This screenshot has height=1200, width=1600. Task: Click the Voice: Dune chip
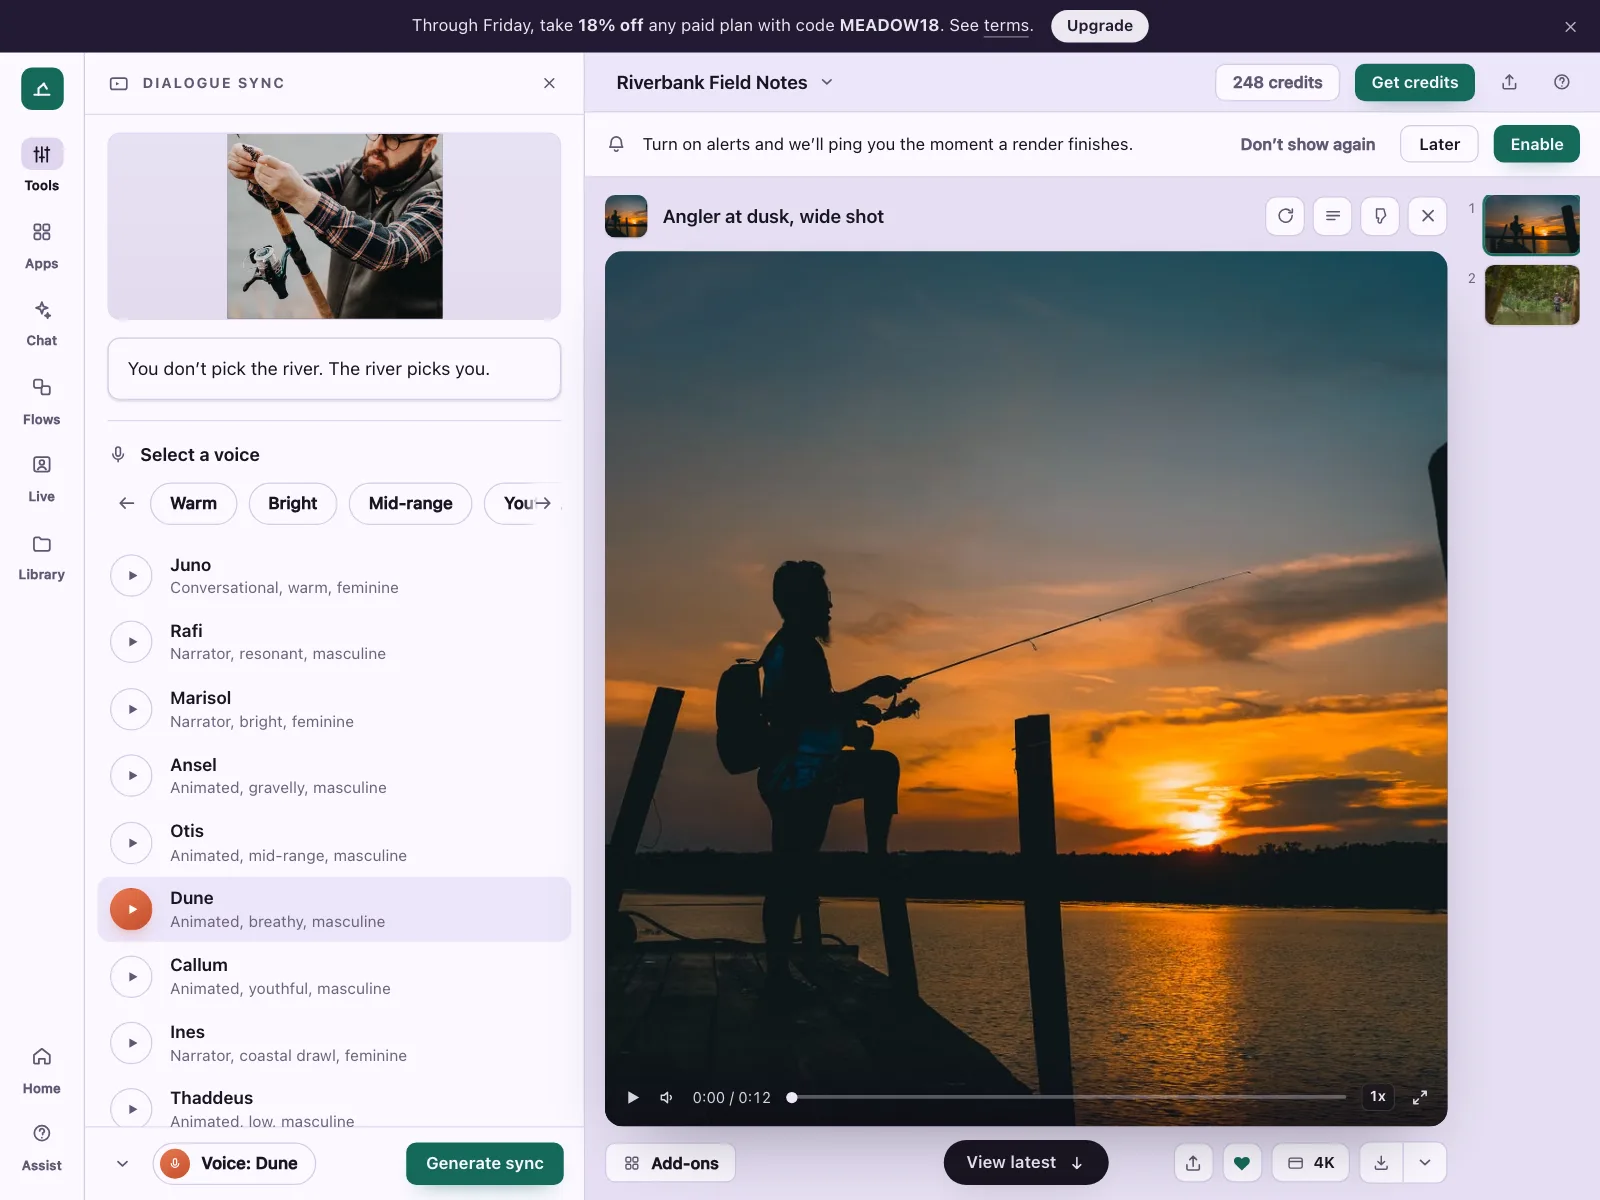point(234,1163)
